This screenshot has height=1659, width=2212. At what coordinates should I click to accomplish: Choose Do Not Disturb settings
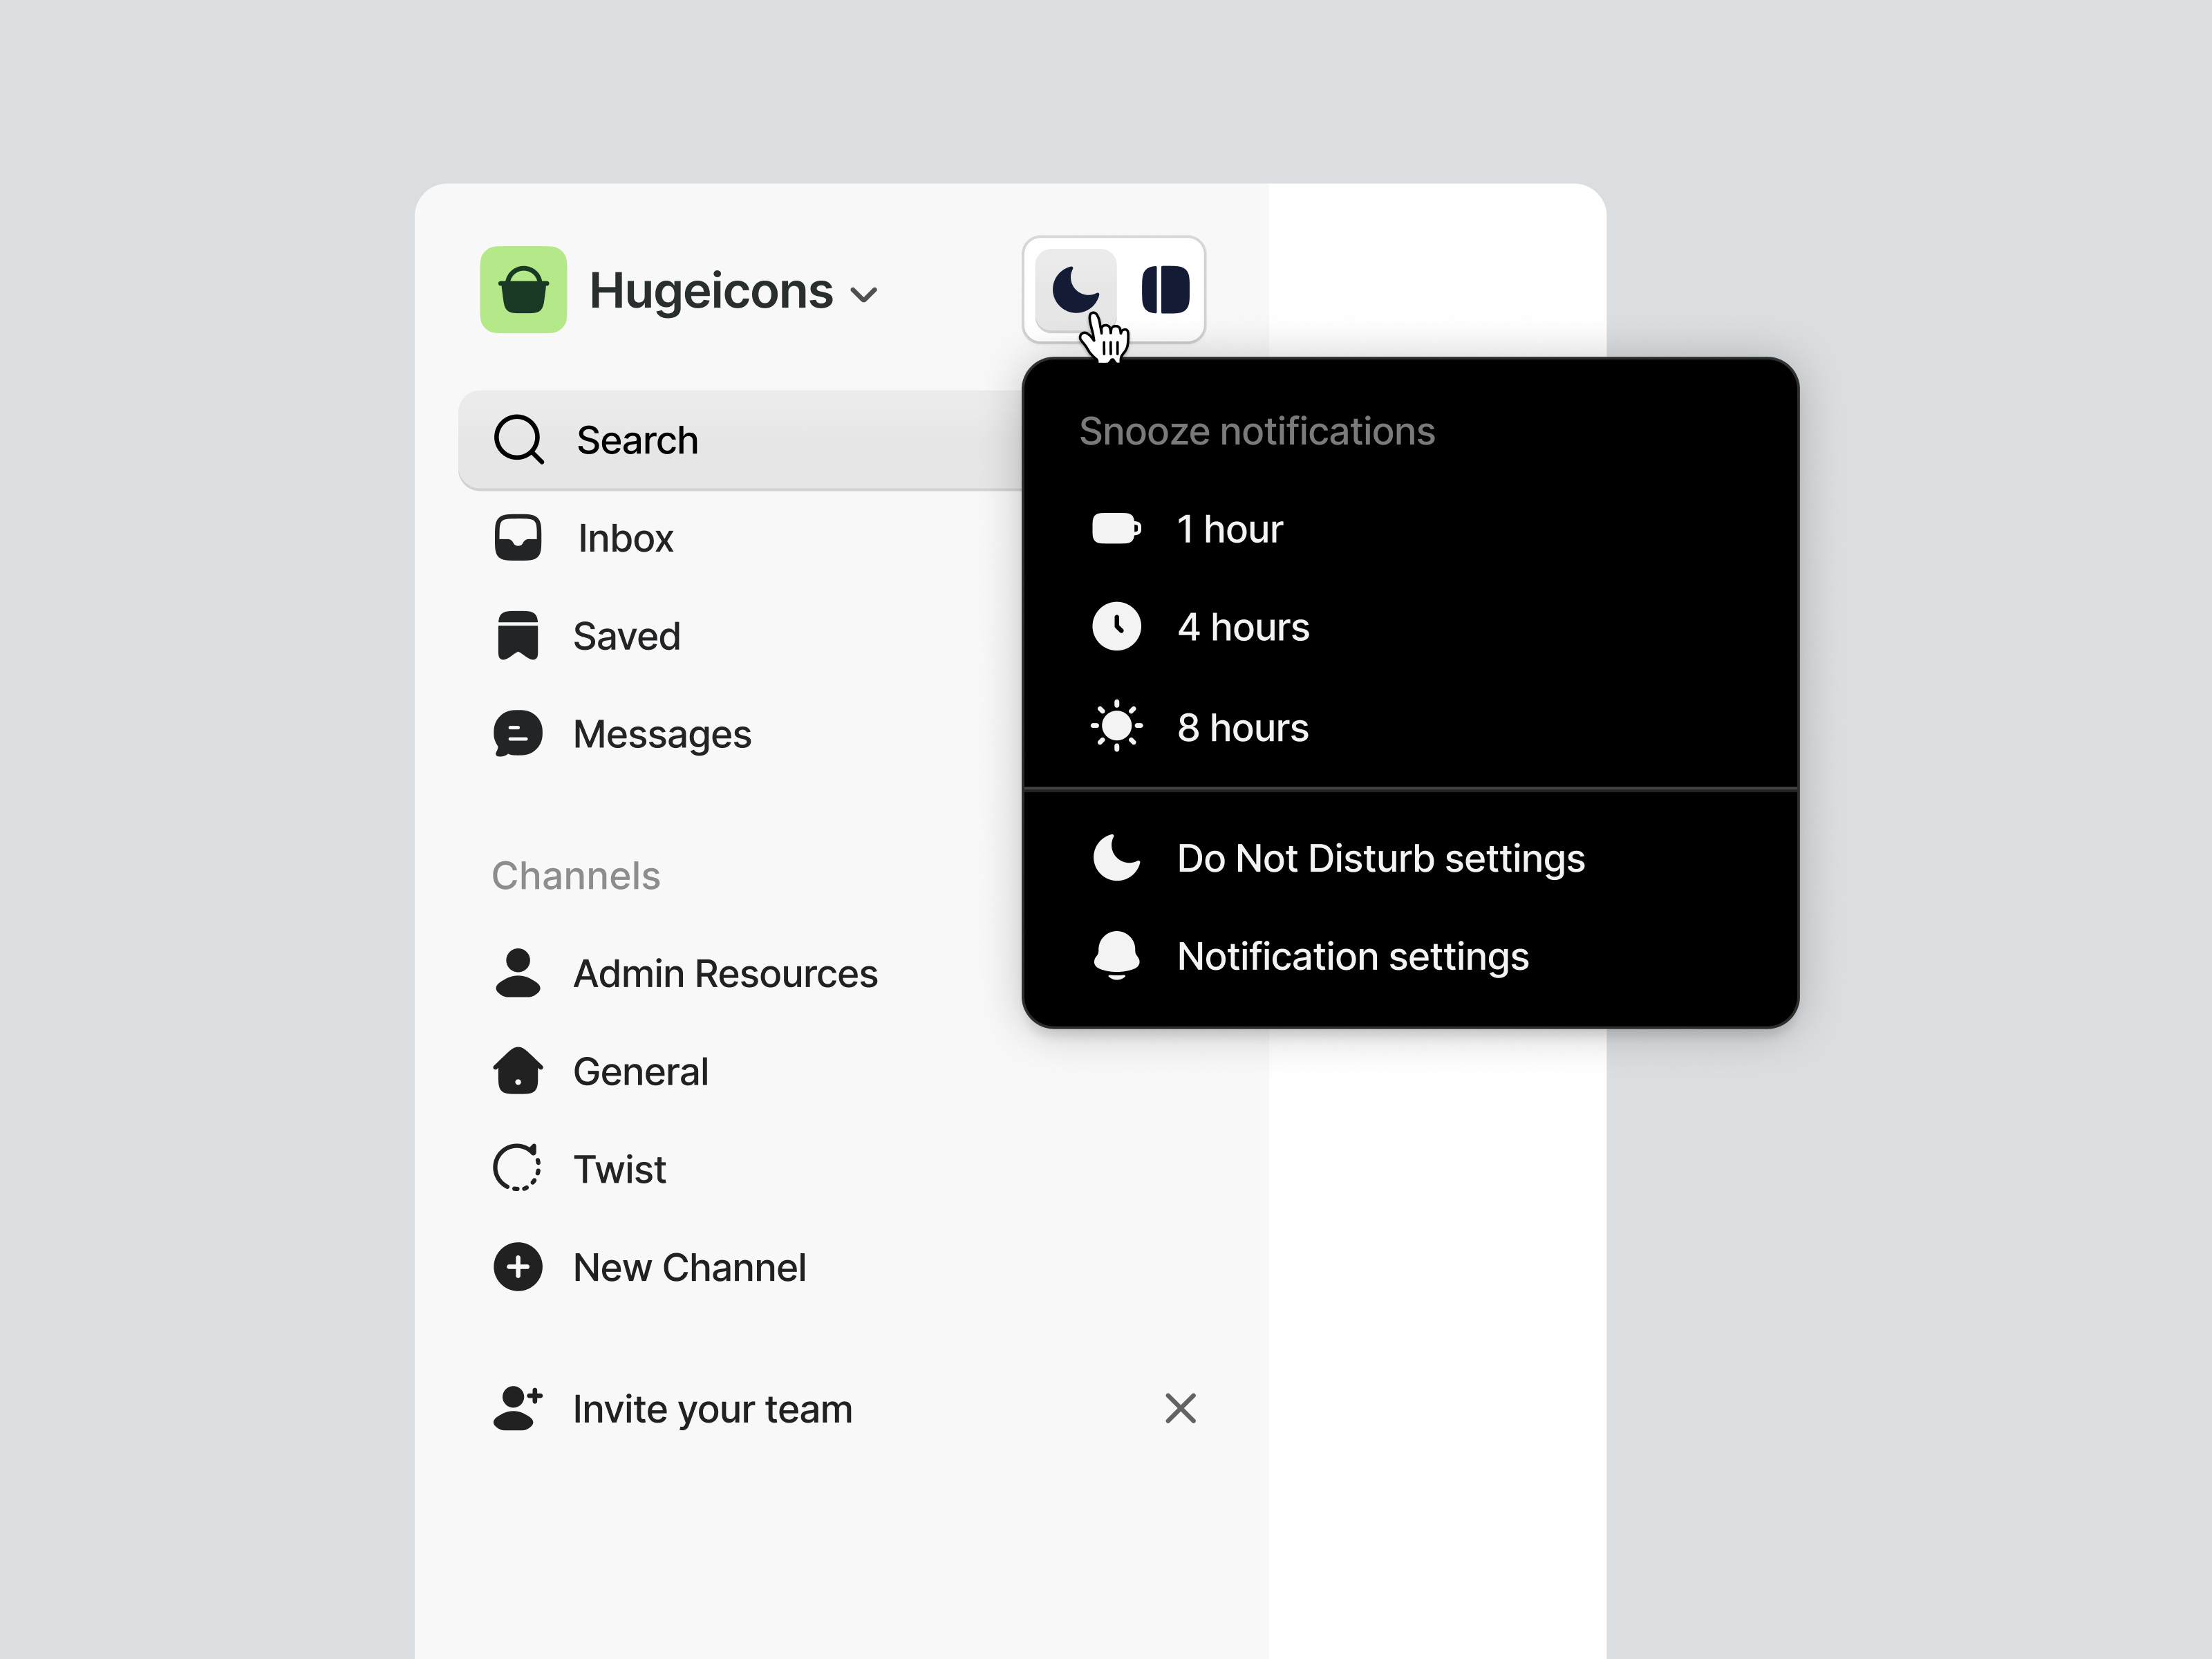[1381, 858]
